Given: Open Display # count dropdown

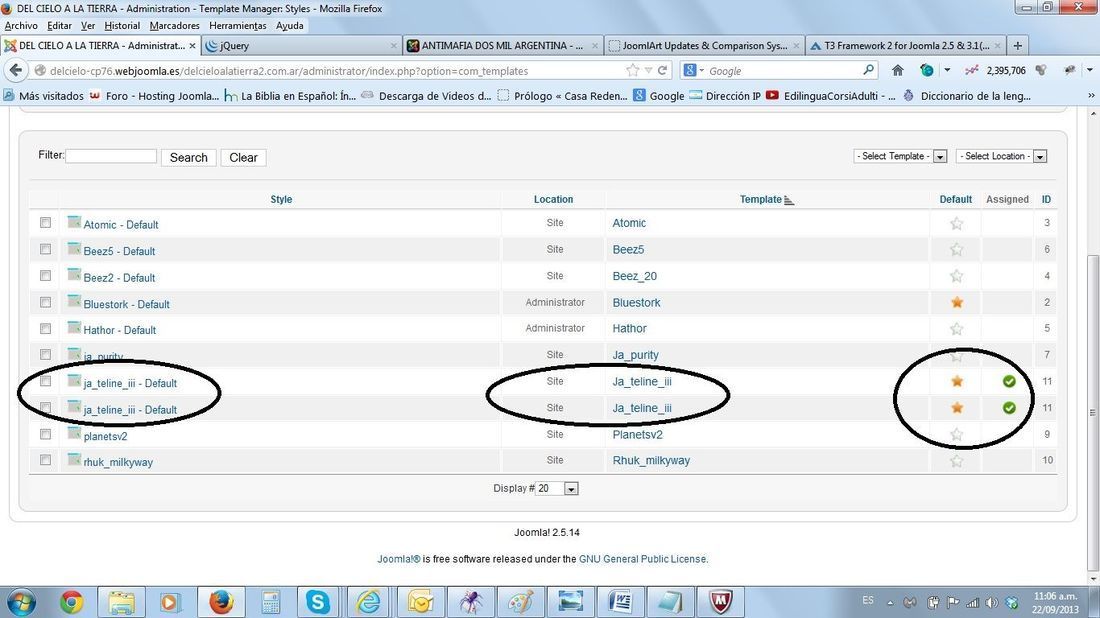Looking at the screenshot, I should point(558,488).
